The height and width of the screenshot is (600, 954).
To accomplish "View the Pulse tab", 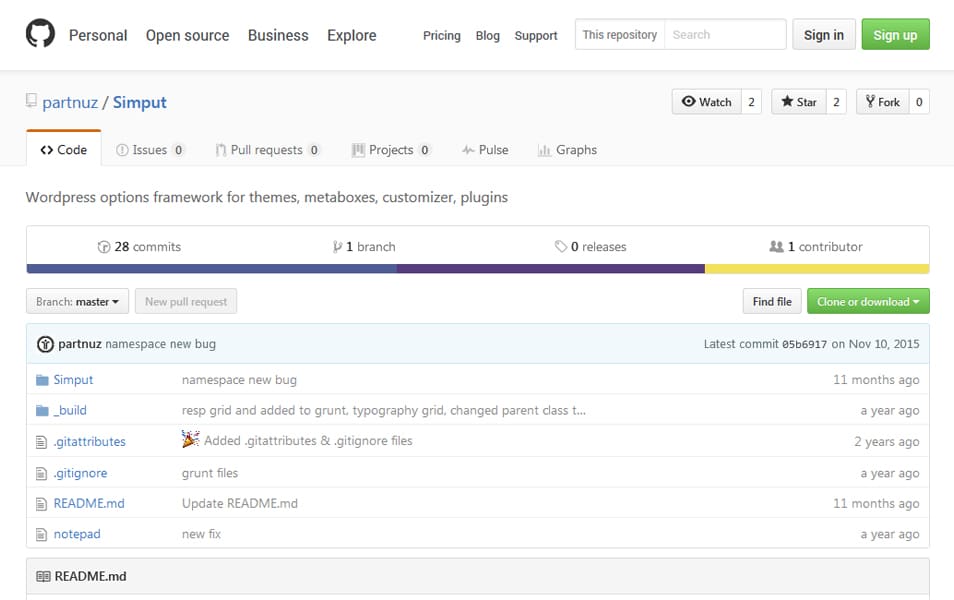I will (x=485, y=150).
